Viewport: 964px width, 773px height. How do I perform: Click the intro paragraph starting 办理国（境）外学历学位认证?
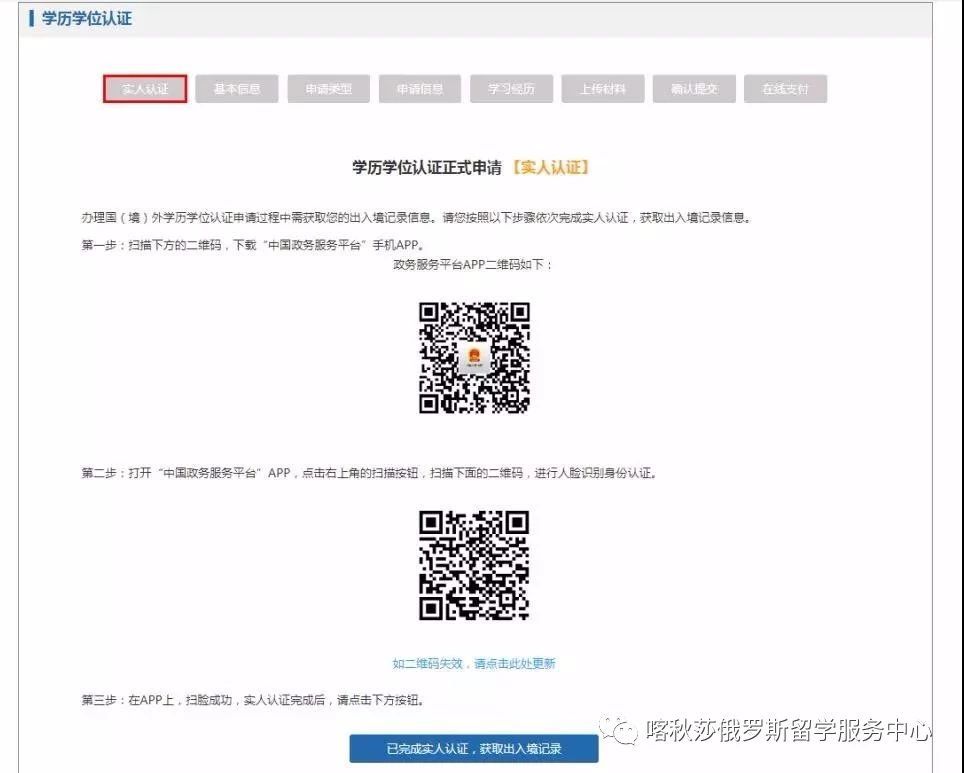point(416,218)
